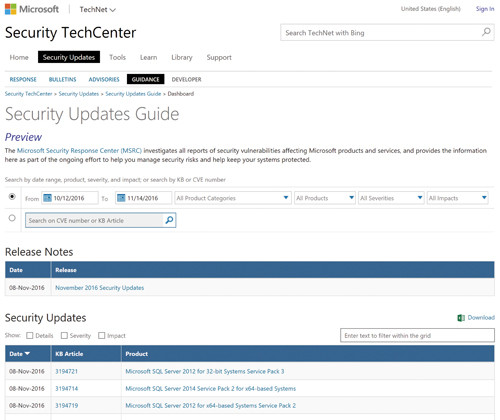
Task: Open the Support tab
Action: 219,57
